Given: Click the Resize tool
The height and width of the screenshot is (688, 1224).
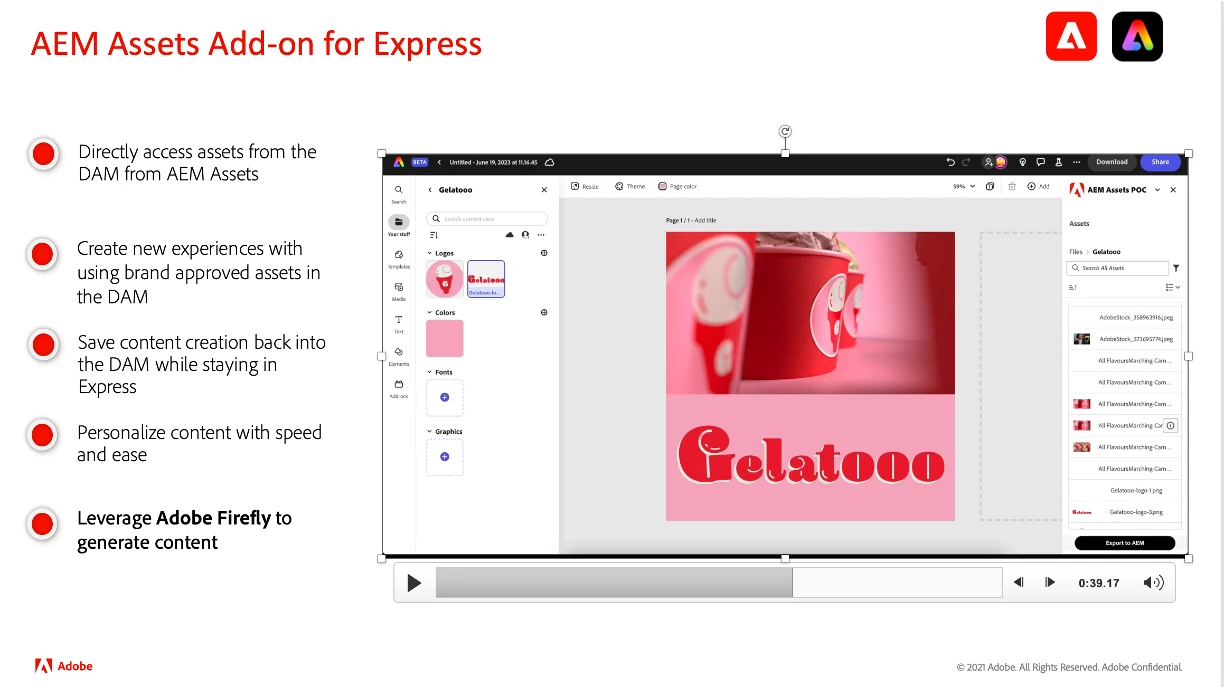Looking at the screenshot, I should [584, 186].
